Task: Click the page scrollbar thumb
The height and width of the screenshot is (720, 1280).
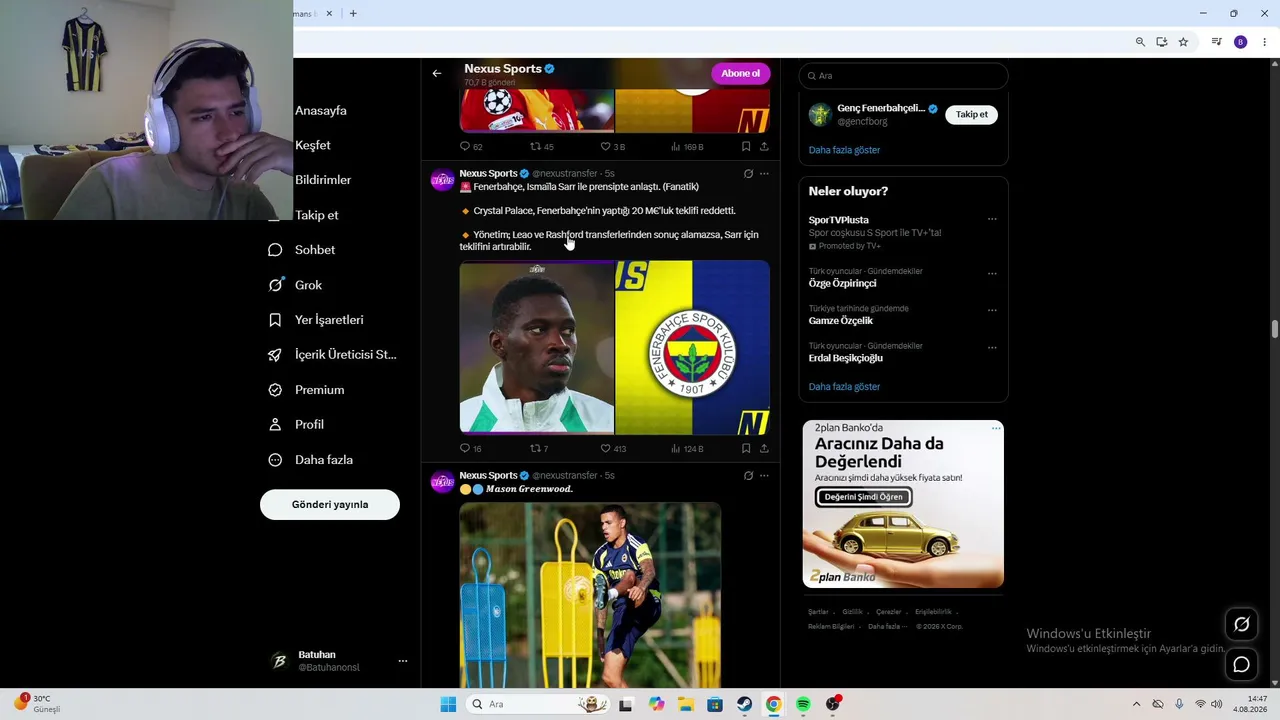Action: 1275,330
